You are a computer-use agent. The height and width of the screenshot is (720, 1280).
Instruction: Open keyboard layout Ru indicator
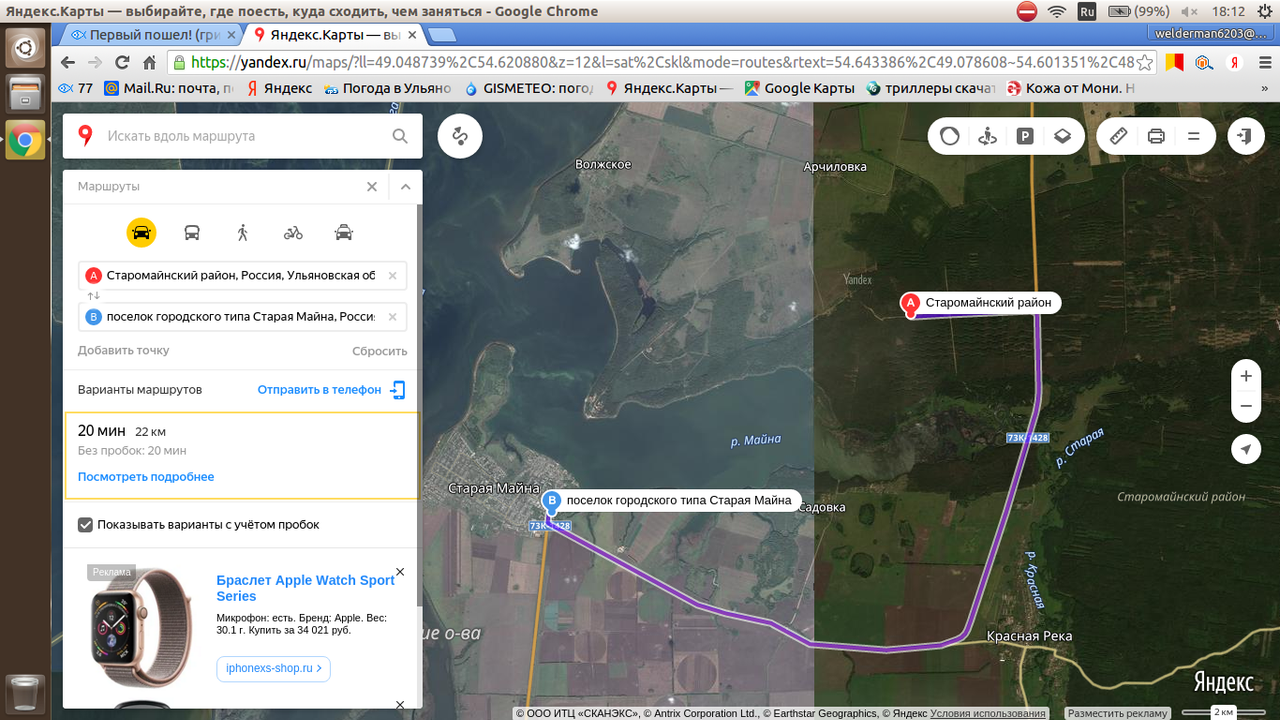coord(1087,12)
